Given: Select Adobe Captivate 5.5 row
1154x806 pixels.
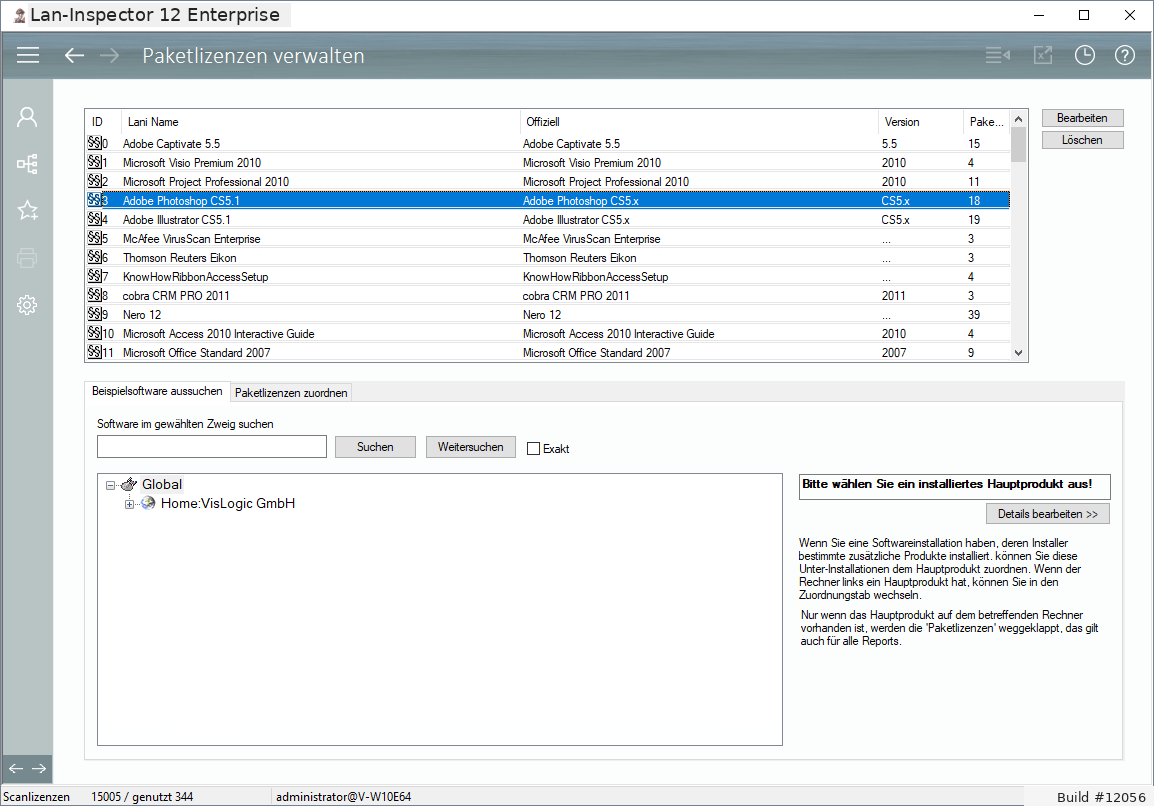Looking at the screenshot, I should (x=548, y=144).
